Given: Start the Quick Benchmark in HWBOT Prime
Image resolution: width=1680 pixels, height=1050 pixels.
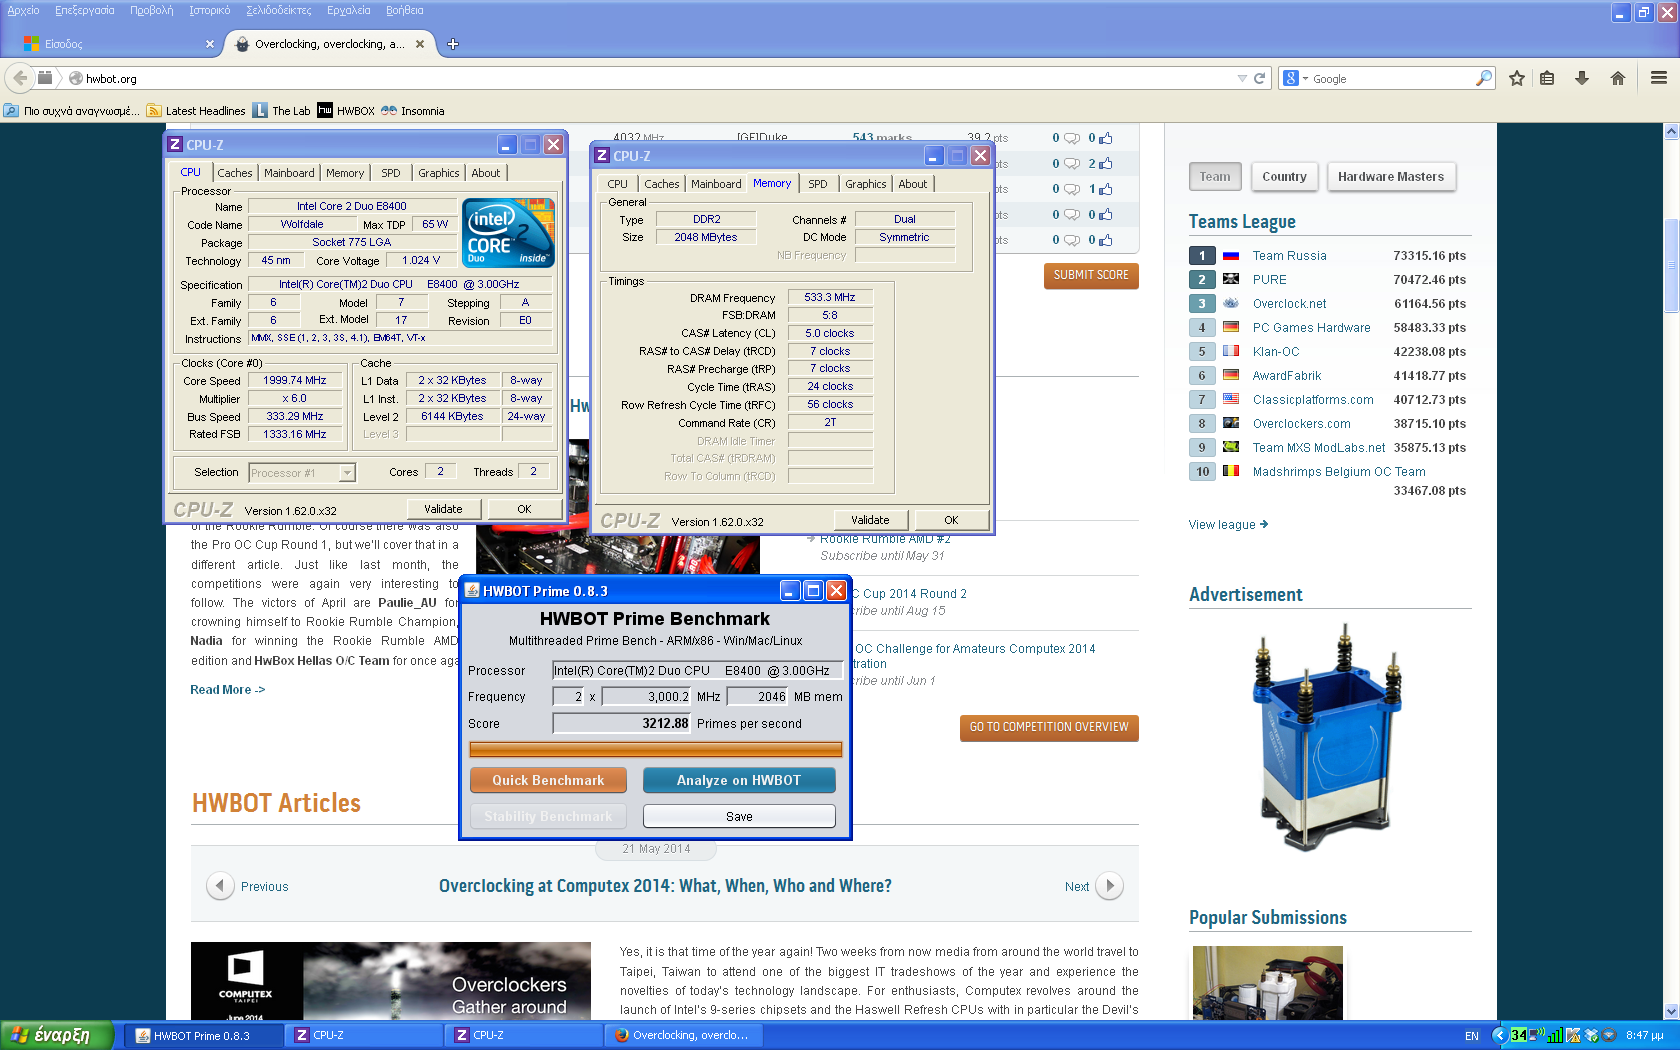Looking at the screenshot, I should [x=548, y=780].
